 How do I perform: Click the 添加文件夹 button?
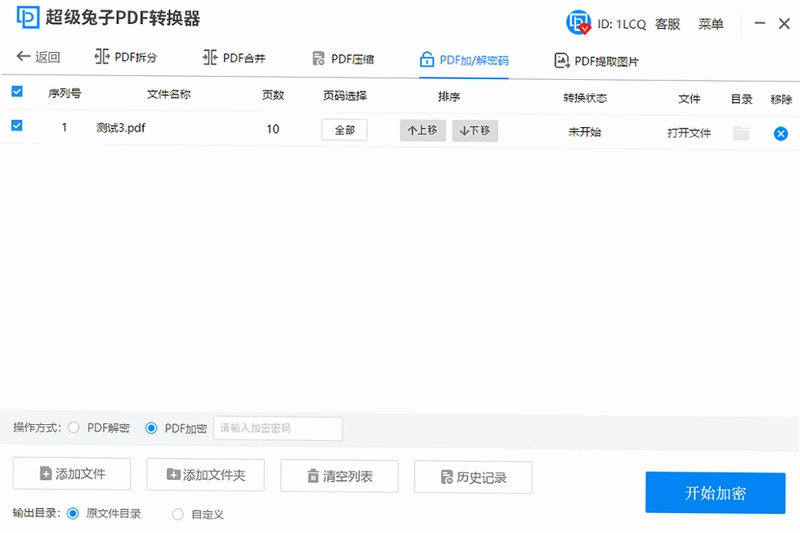pos(206,475)
